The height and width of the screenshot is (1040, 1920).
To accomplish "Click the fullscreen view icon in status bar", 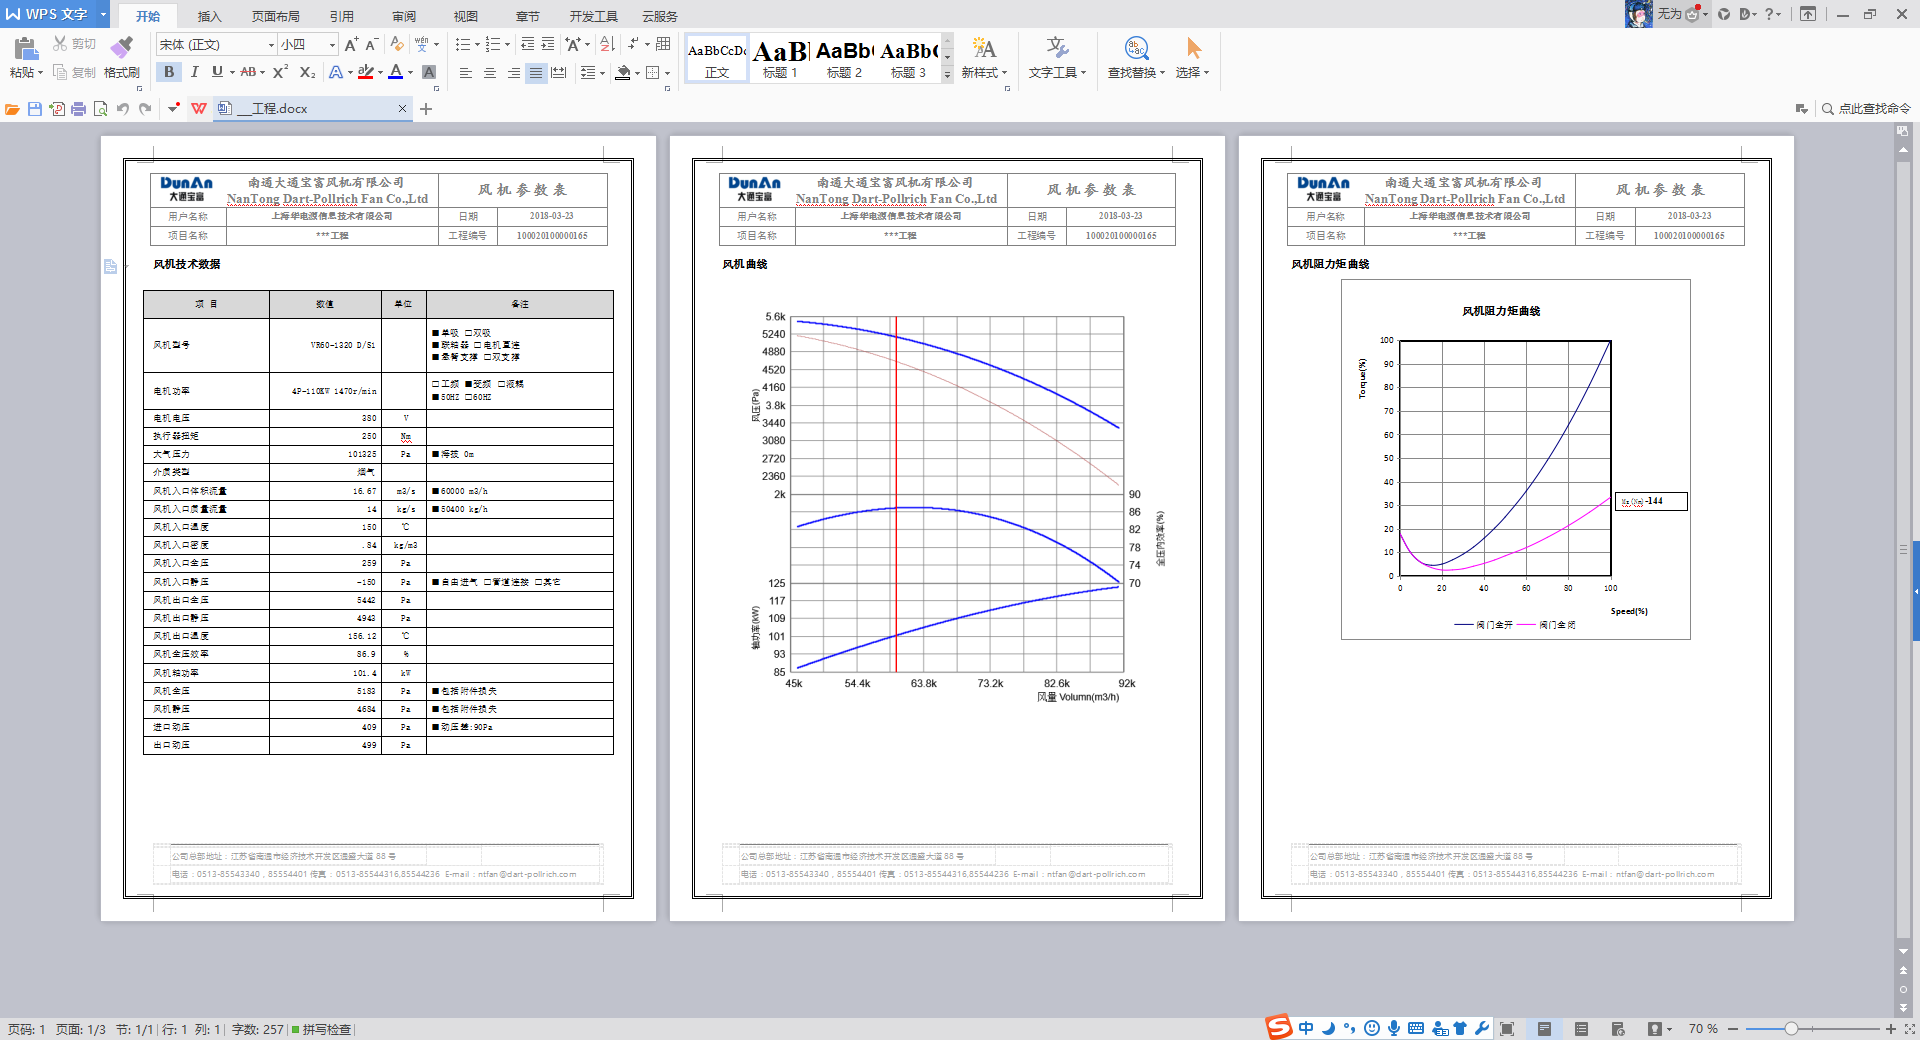I will pyautogui.click(x=1507, y=1028).
